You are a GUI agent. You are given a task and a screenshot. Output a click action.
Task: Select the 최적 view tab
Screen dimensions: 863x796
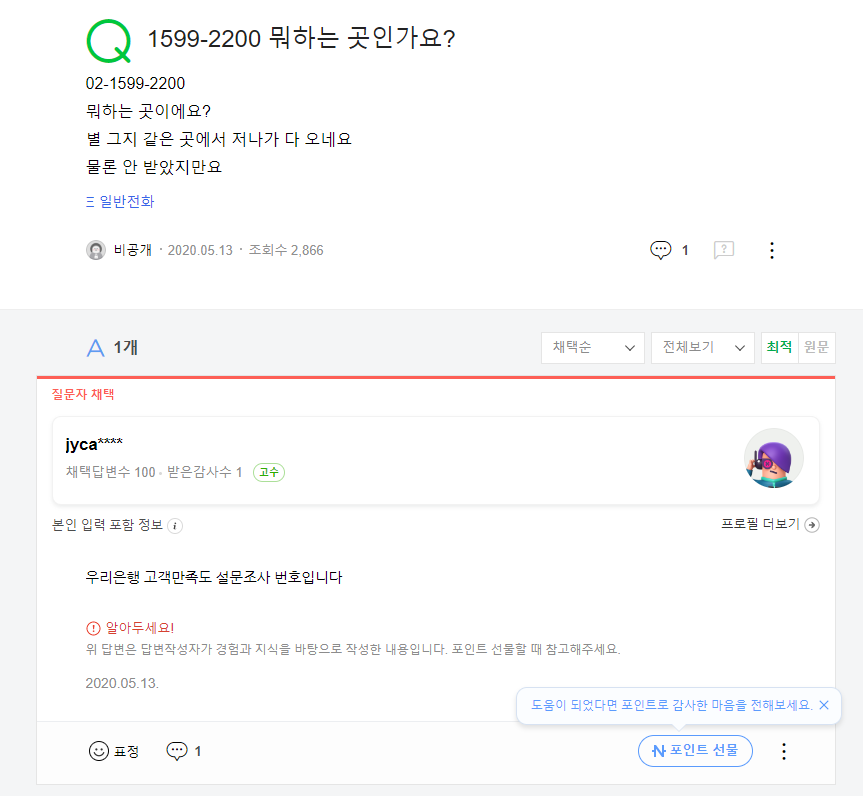tap(779, 347)
